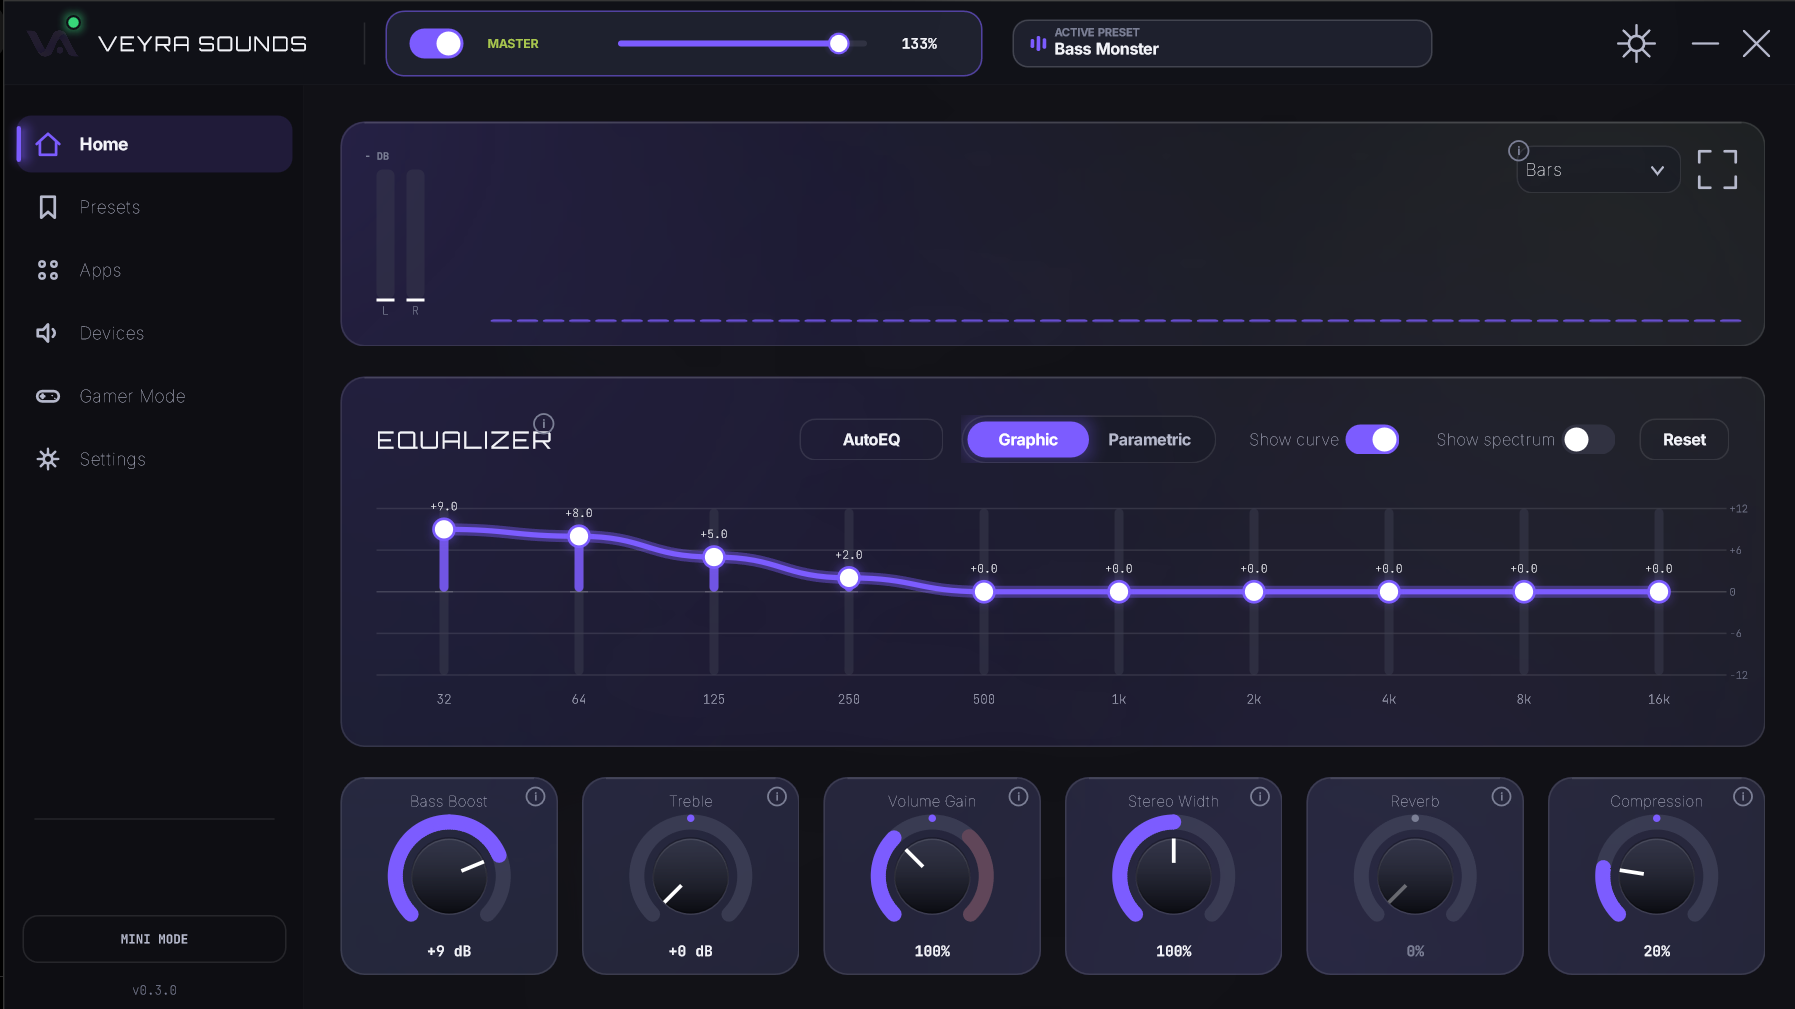1795x1009 pixels.
Task: Open the Gamer Mode controller icon
Action: [47, 396]
